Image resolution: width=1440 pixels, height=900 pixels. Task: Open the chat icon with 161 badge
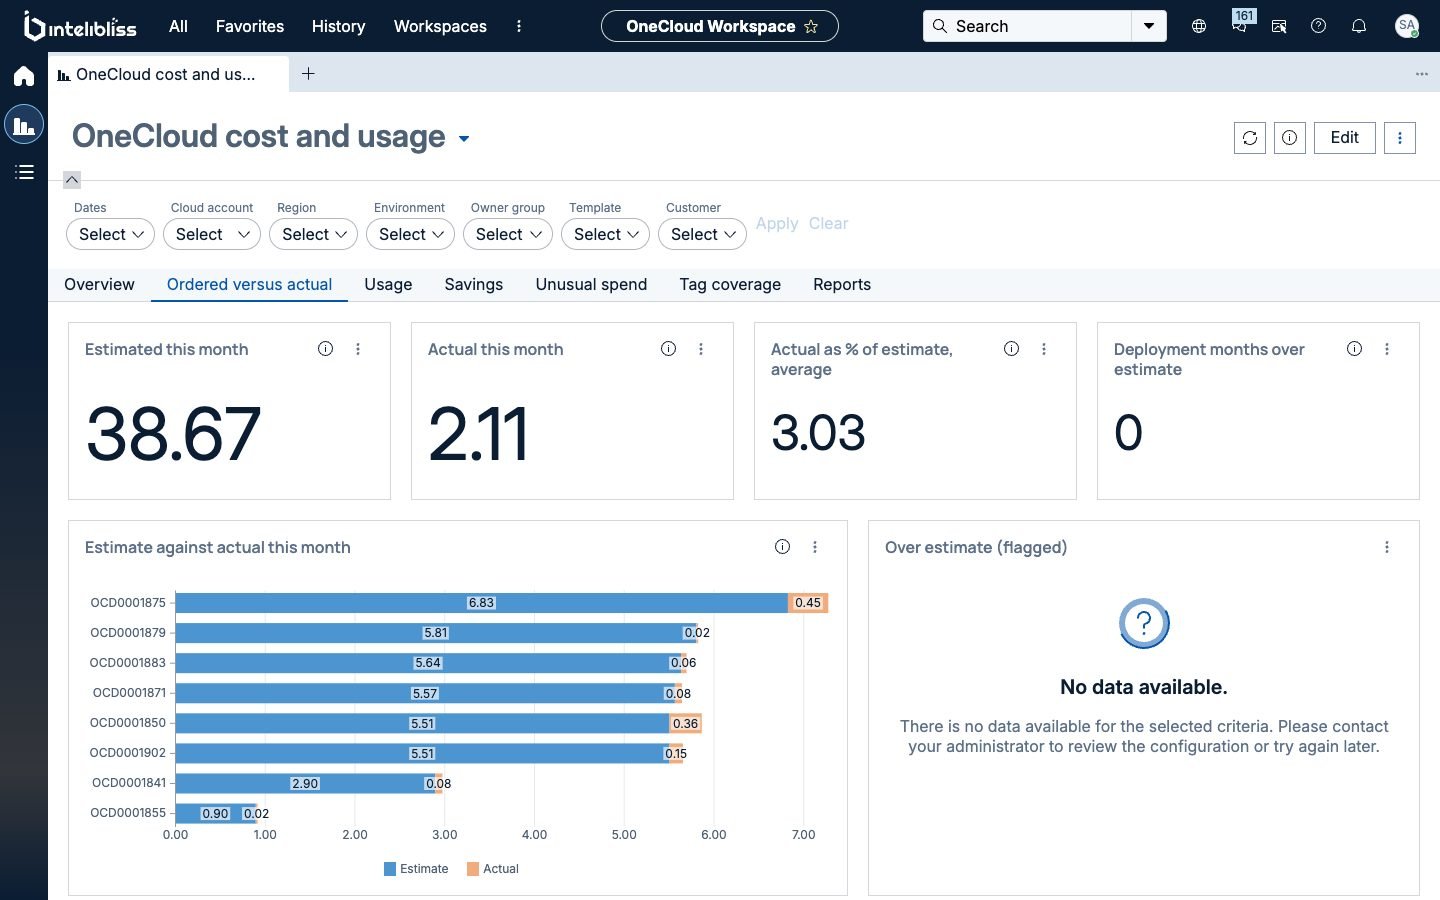click(1240, 24)
